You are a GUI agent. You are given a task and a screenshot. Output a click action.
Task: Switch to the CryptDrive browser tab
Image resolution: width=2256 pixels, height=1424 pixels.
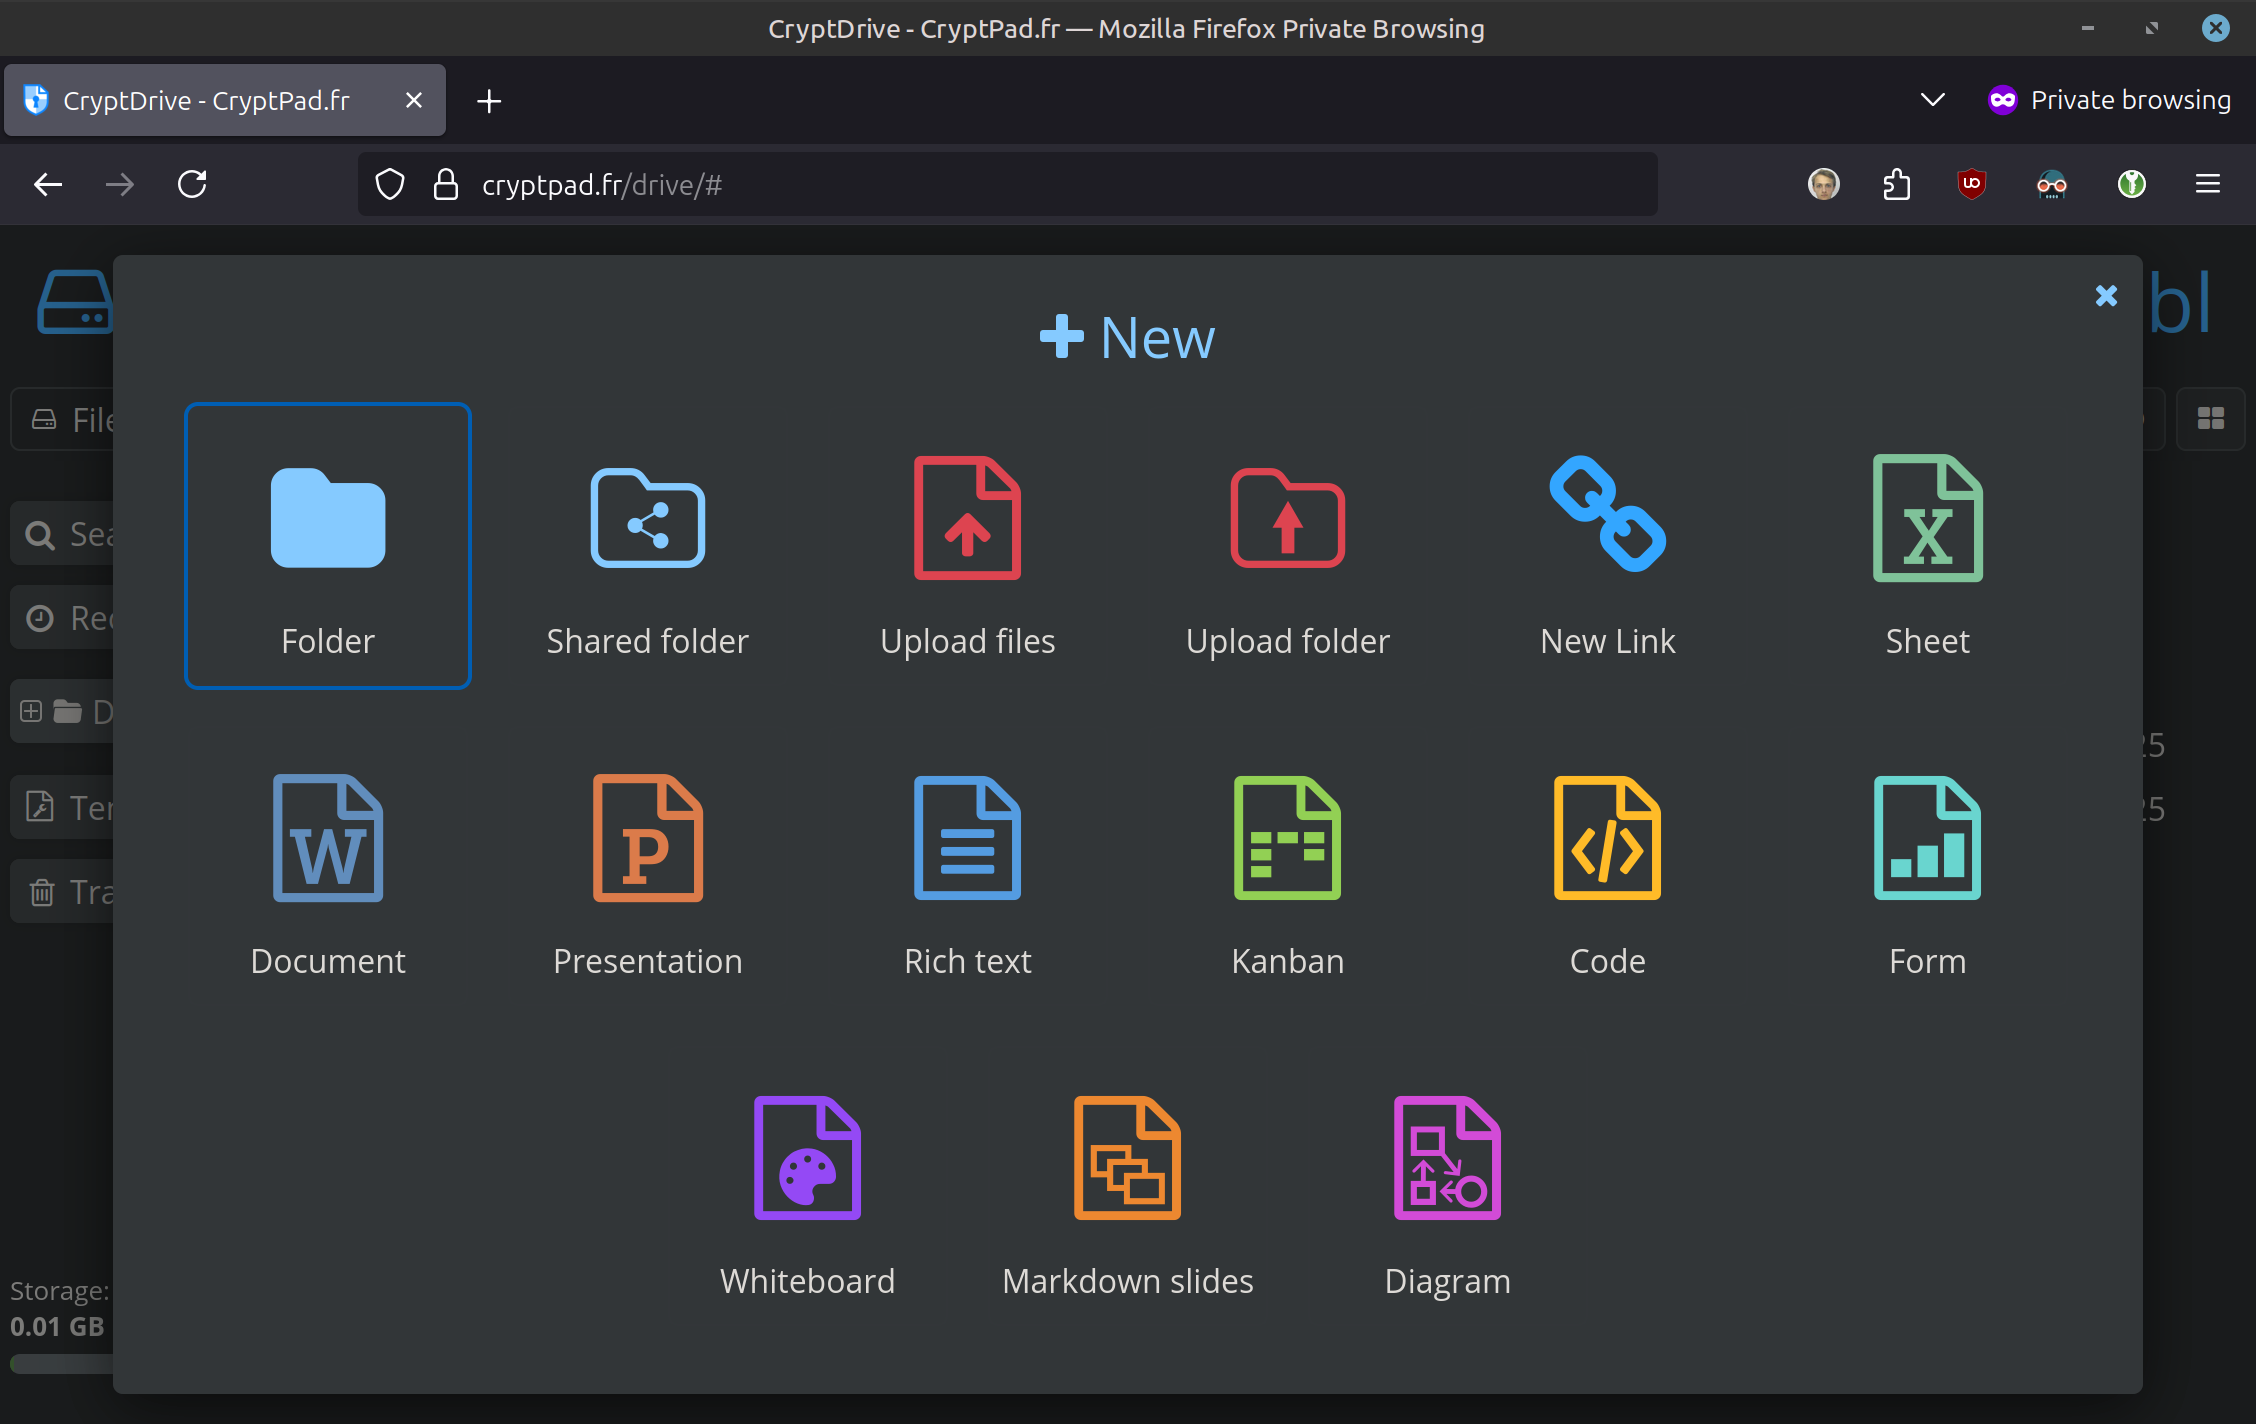coord(206,100)
